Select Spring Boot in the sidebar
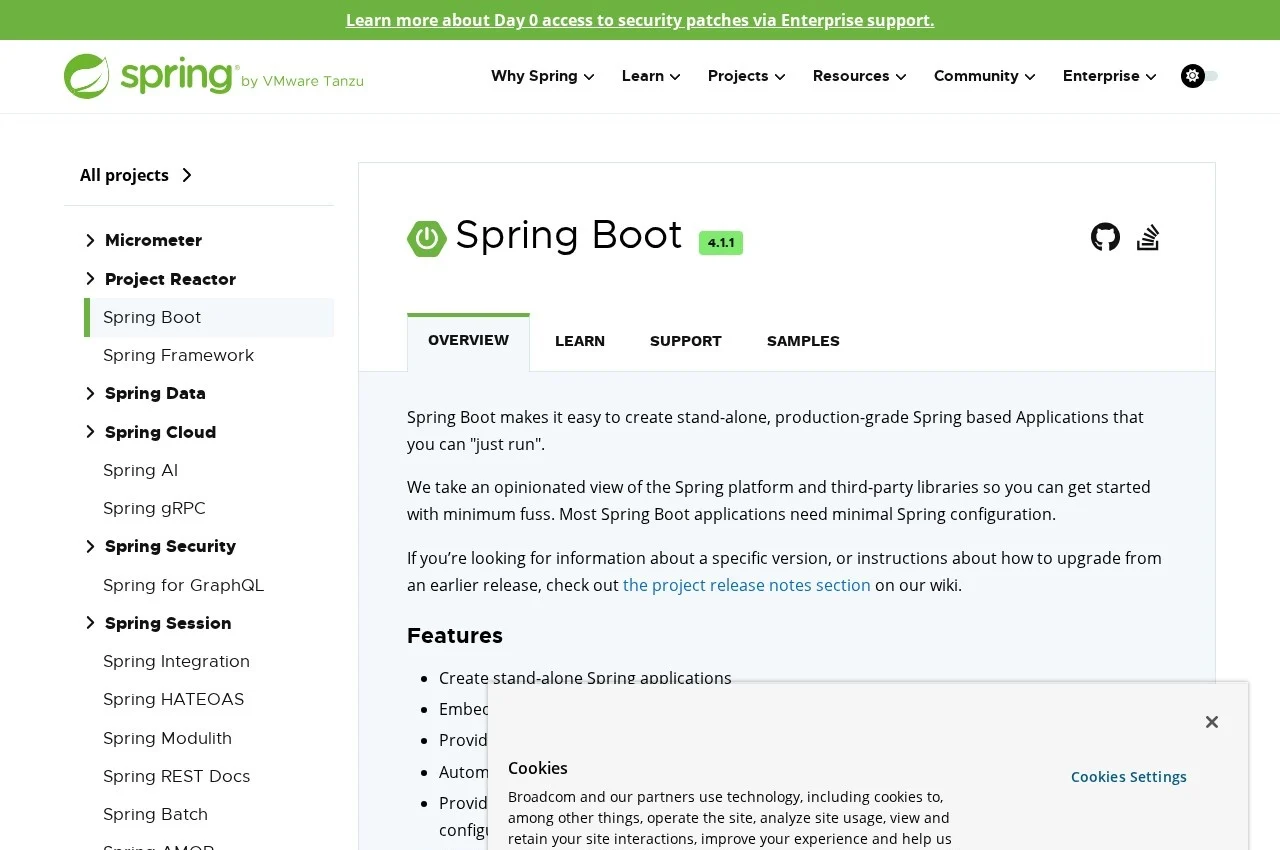1280x850 pixels. [x=209, y=317]
